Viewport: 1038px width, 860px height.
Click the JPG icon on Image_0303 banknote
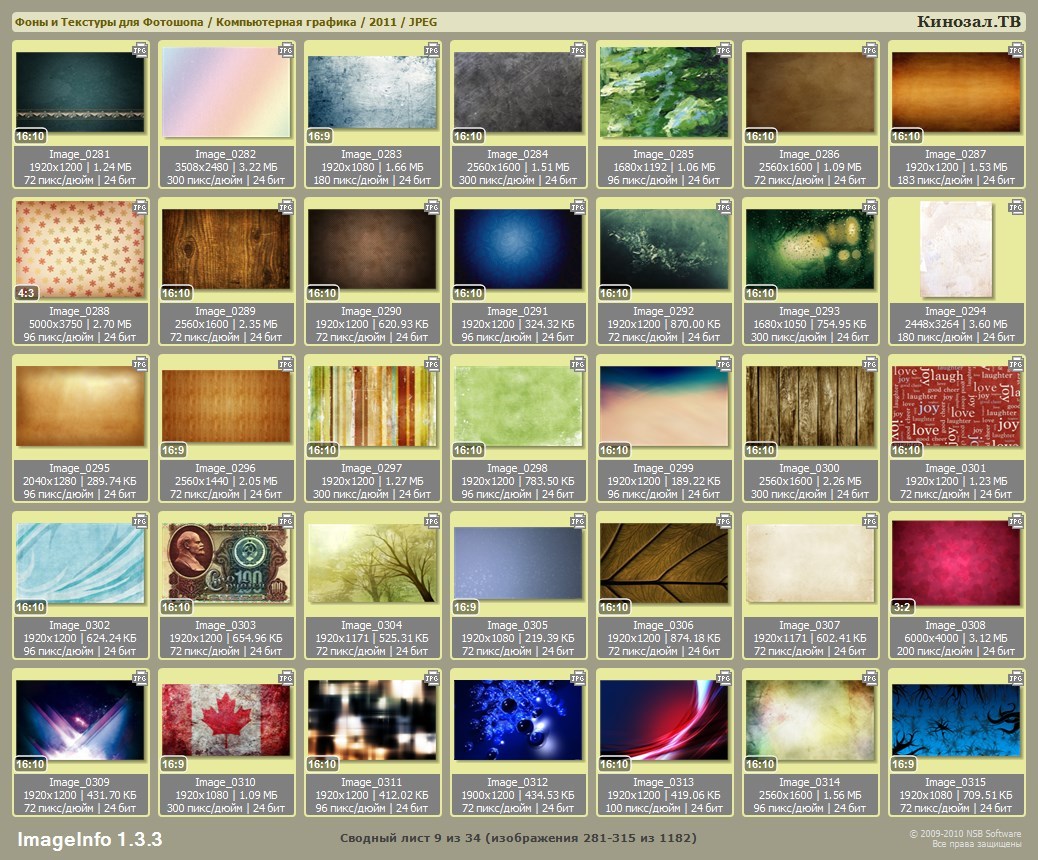pyautogui.click(x=286, y=520)
